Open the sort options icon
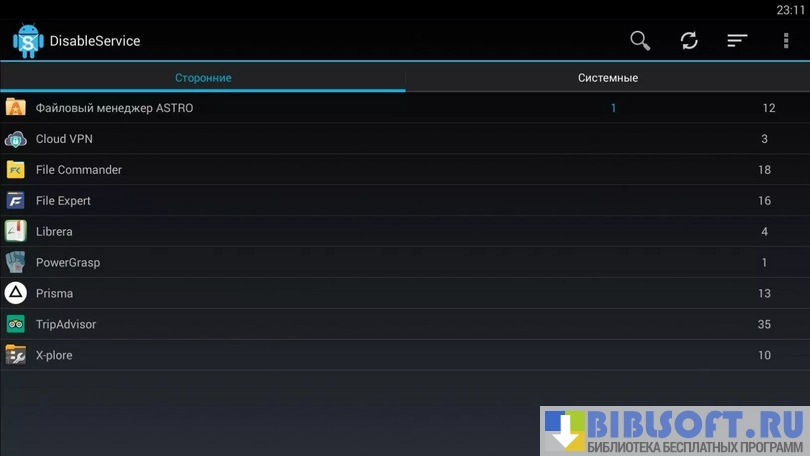810x456 pixels. pyautogui.click(x=737, y=41)
